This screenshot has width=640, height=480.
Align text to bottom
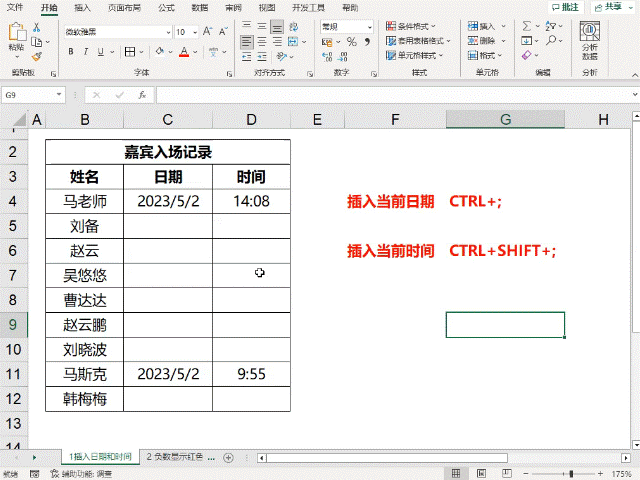click(277, 27)
